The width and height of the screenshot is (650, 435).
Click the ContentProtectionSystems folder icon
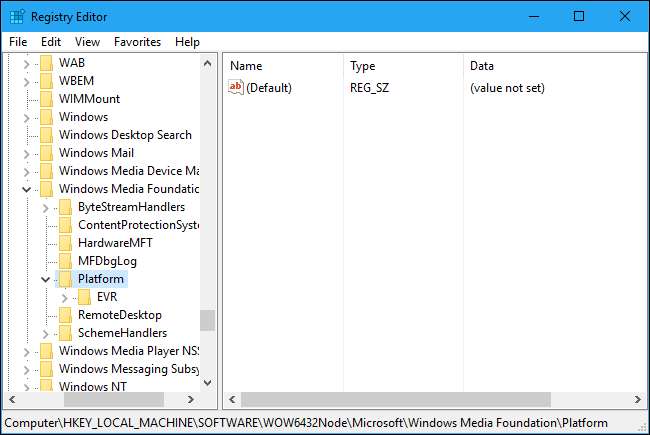click(65, 225)
